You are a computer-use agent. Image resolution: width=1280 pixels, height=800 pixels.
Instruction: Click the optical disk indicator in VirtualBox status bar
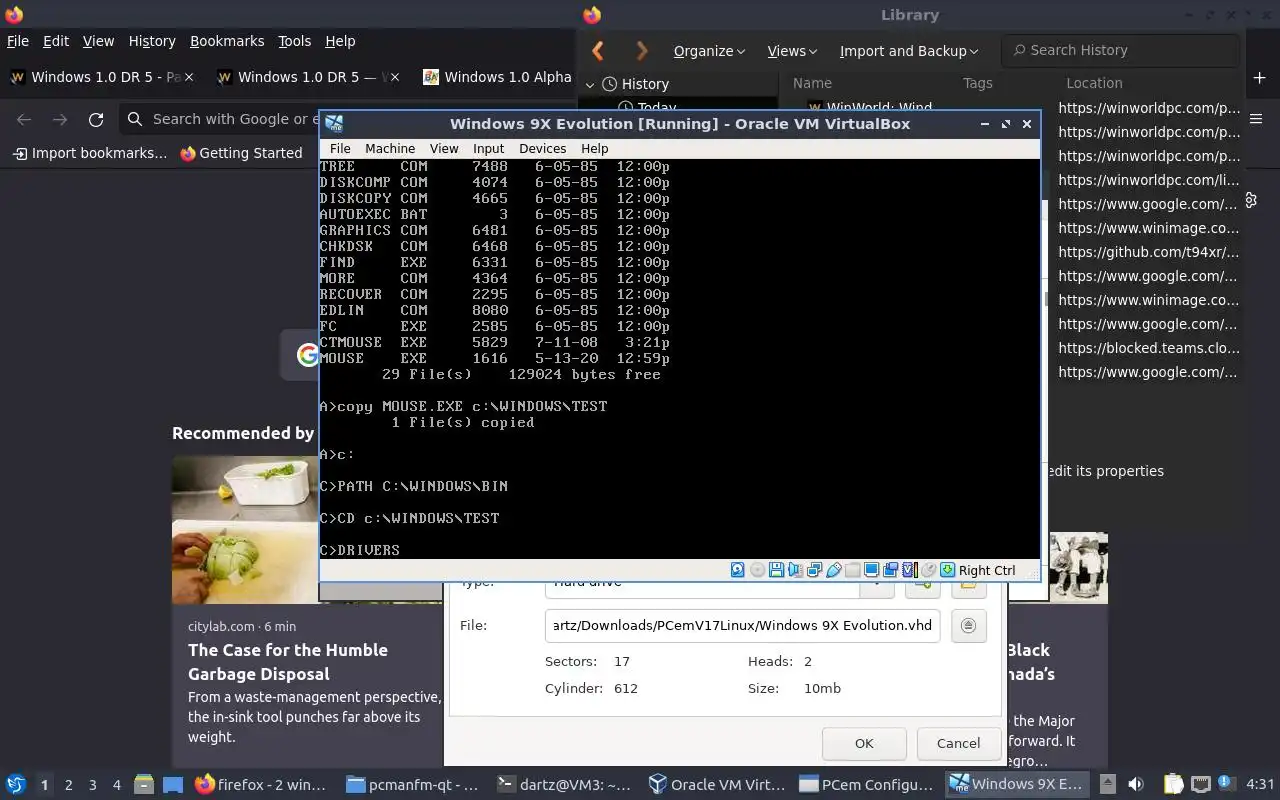(x=757, y=570)
